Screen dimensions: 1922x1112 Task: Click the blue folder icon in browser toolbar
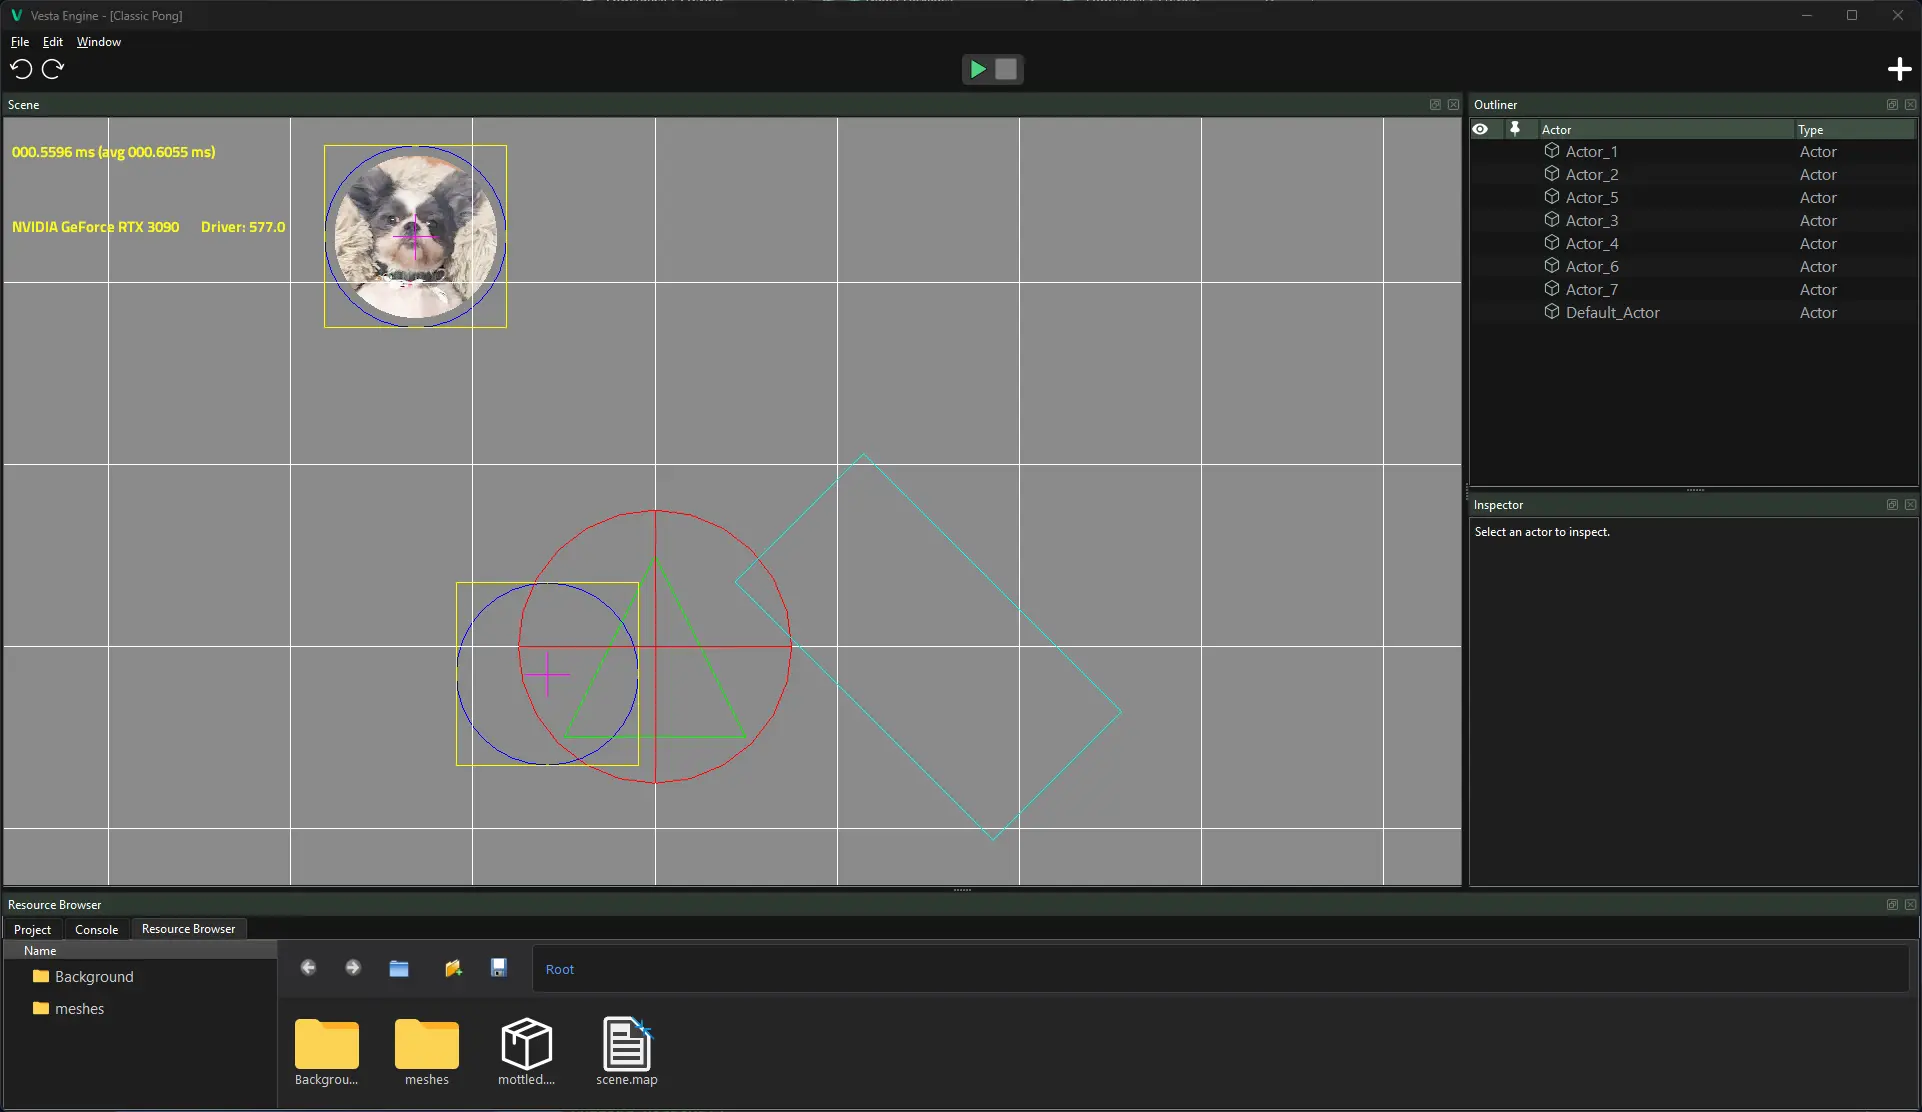(x=399, y=968)
